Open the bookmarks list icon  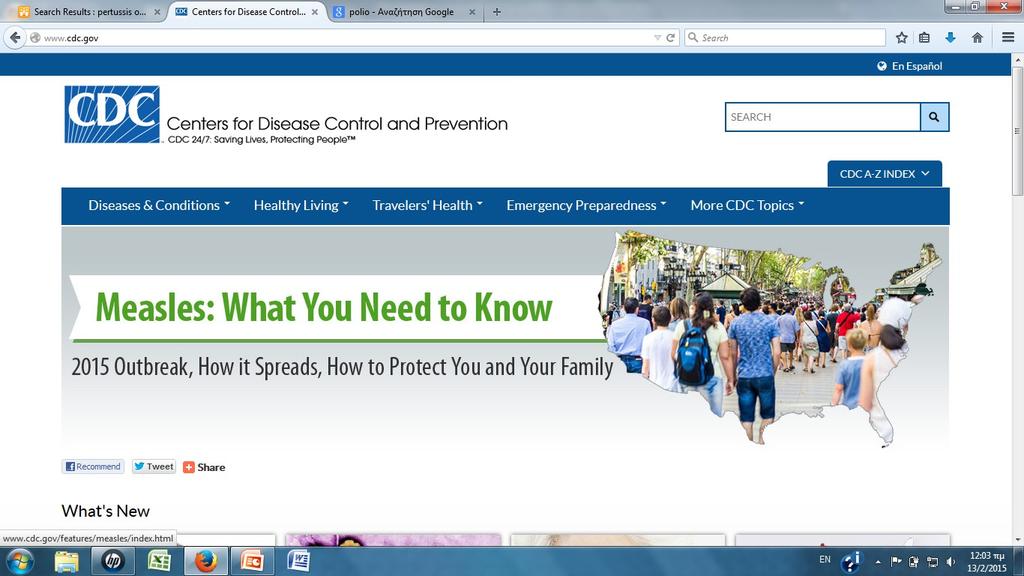pyautogui.click(x=924, y=38)
